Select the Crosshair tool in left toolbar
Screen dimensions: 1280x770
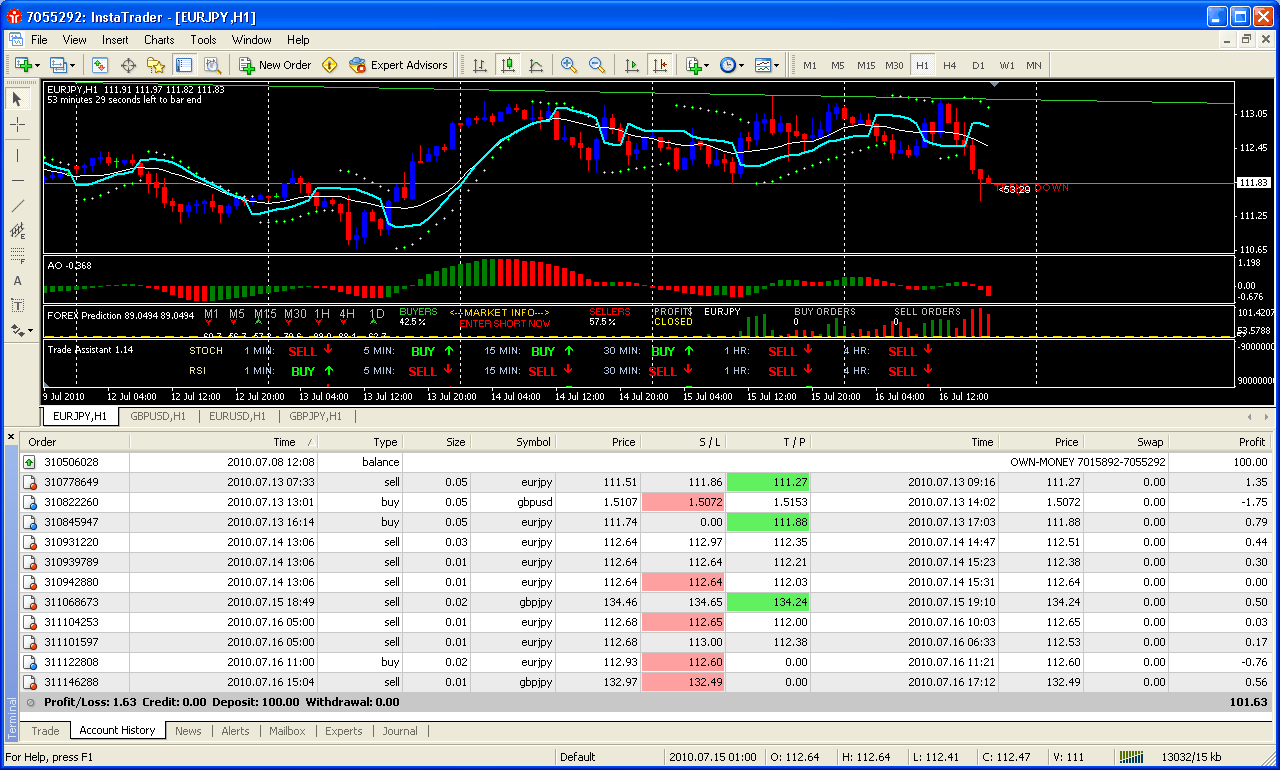click(18, 125)
